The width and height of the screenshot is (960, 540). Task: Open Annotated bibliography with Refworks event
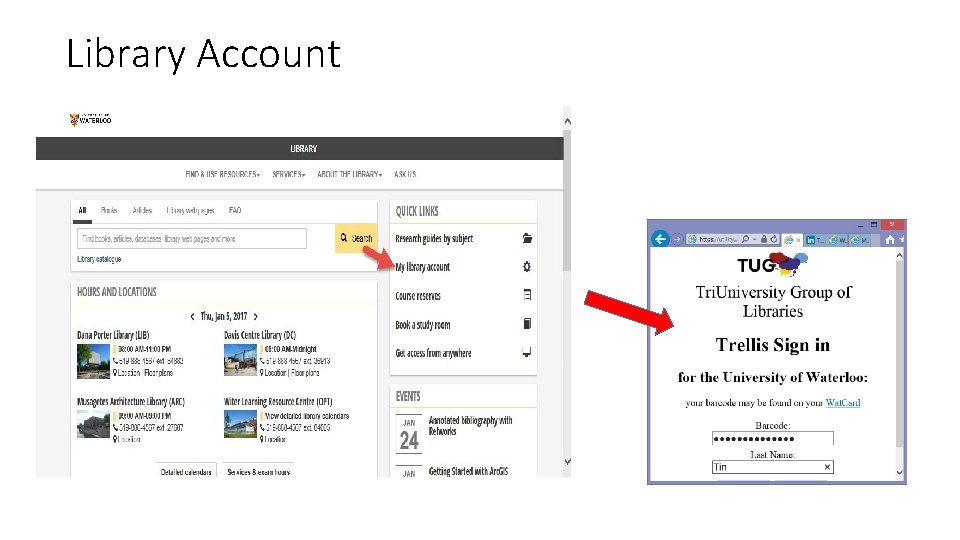tap(470, 426)
